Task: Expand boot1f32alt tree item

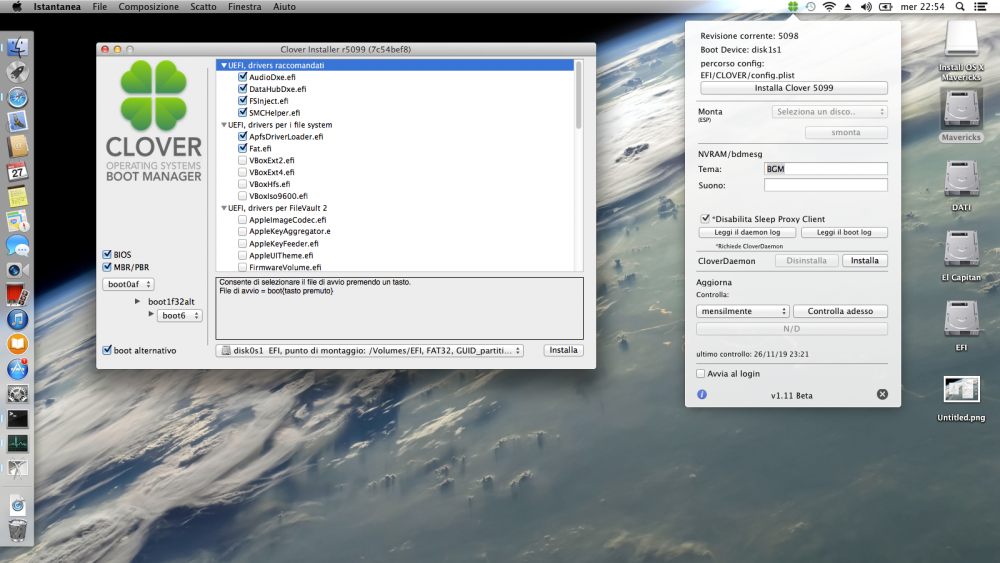Action: pos(137,301)
